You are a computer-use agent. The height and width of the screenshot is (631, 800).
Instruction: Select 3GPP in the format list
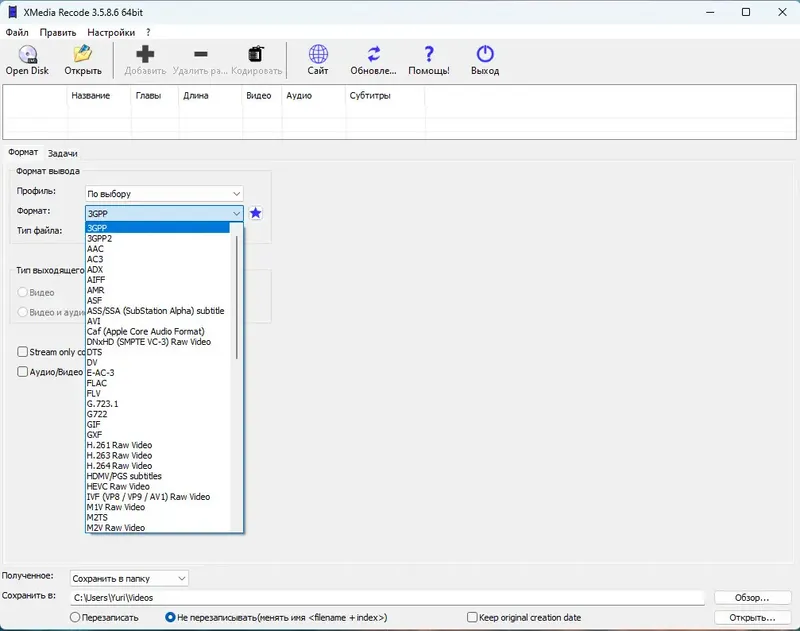[x=158, y=228]
